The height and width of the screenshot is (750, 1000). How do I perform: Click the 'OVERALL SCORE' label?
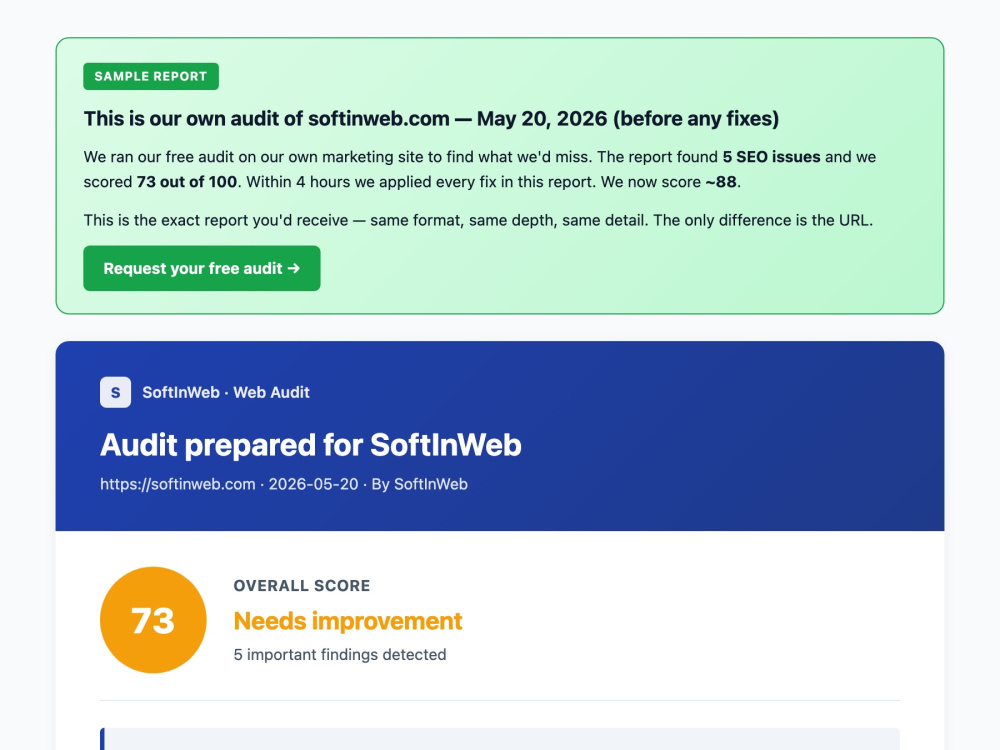click(302, 585)
